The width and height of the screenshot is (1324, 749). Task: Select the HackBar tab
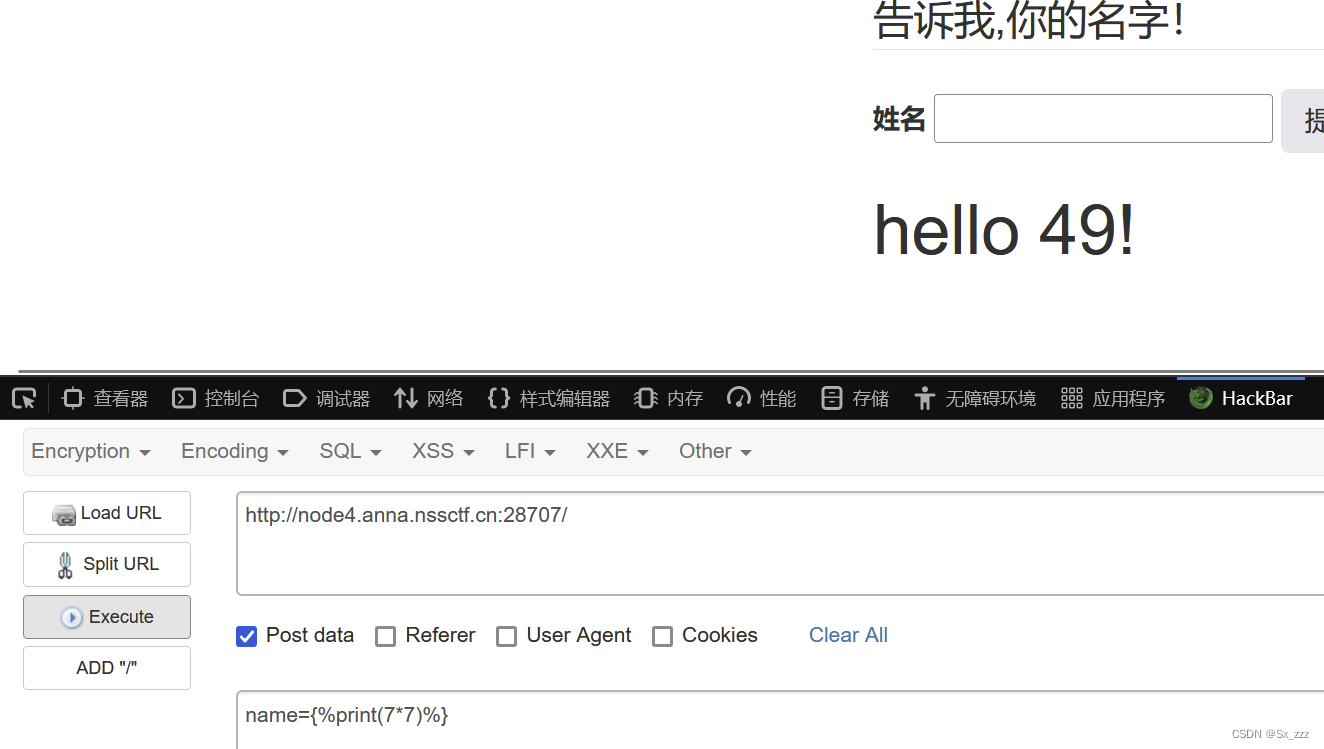click(x=1241, y=398)
